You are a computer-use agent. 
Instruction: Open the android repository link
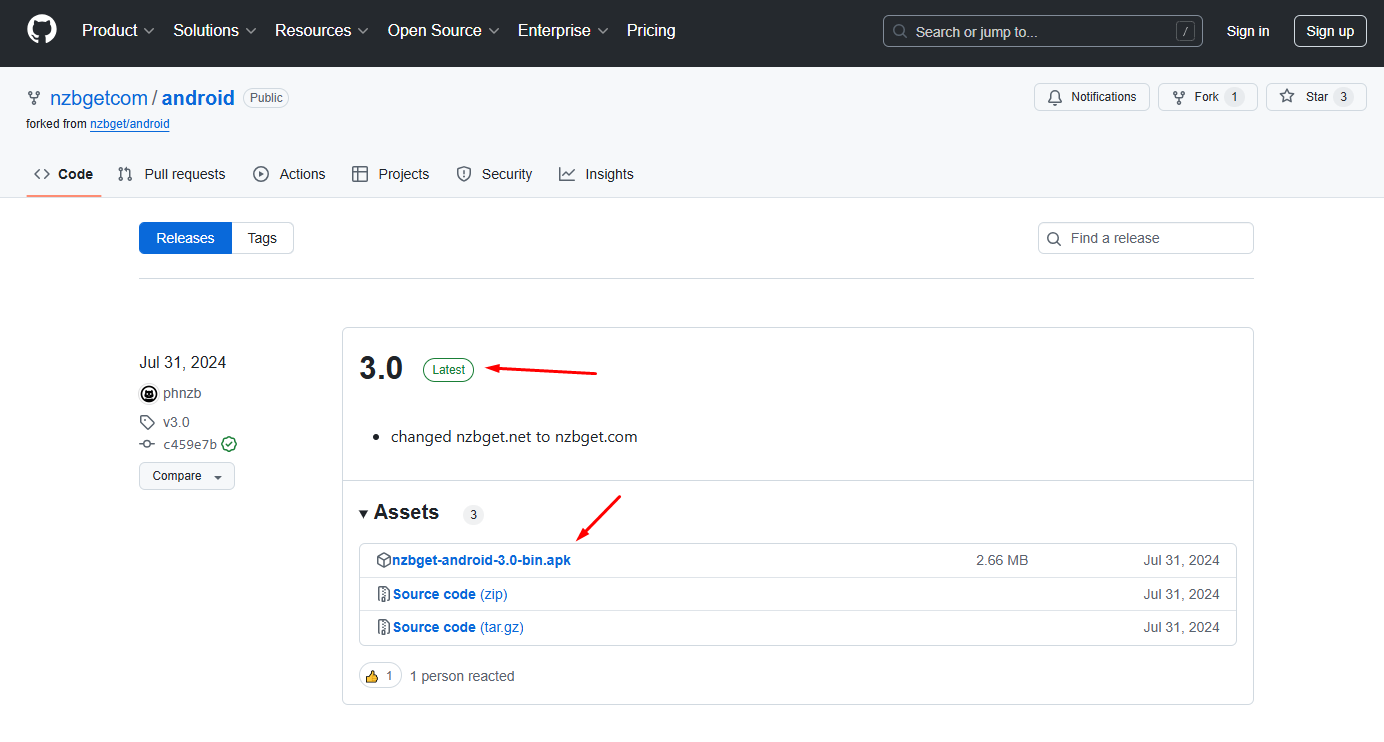tap(198, 98)
